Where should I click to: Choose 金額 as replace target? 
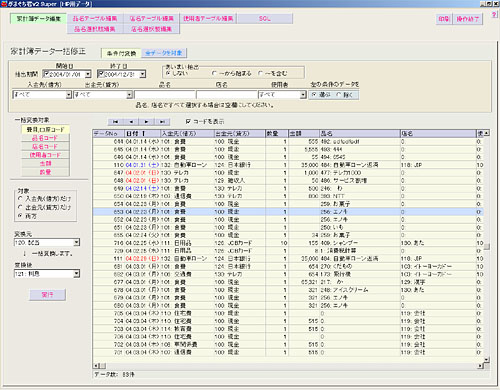coord(45,164)
